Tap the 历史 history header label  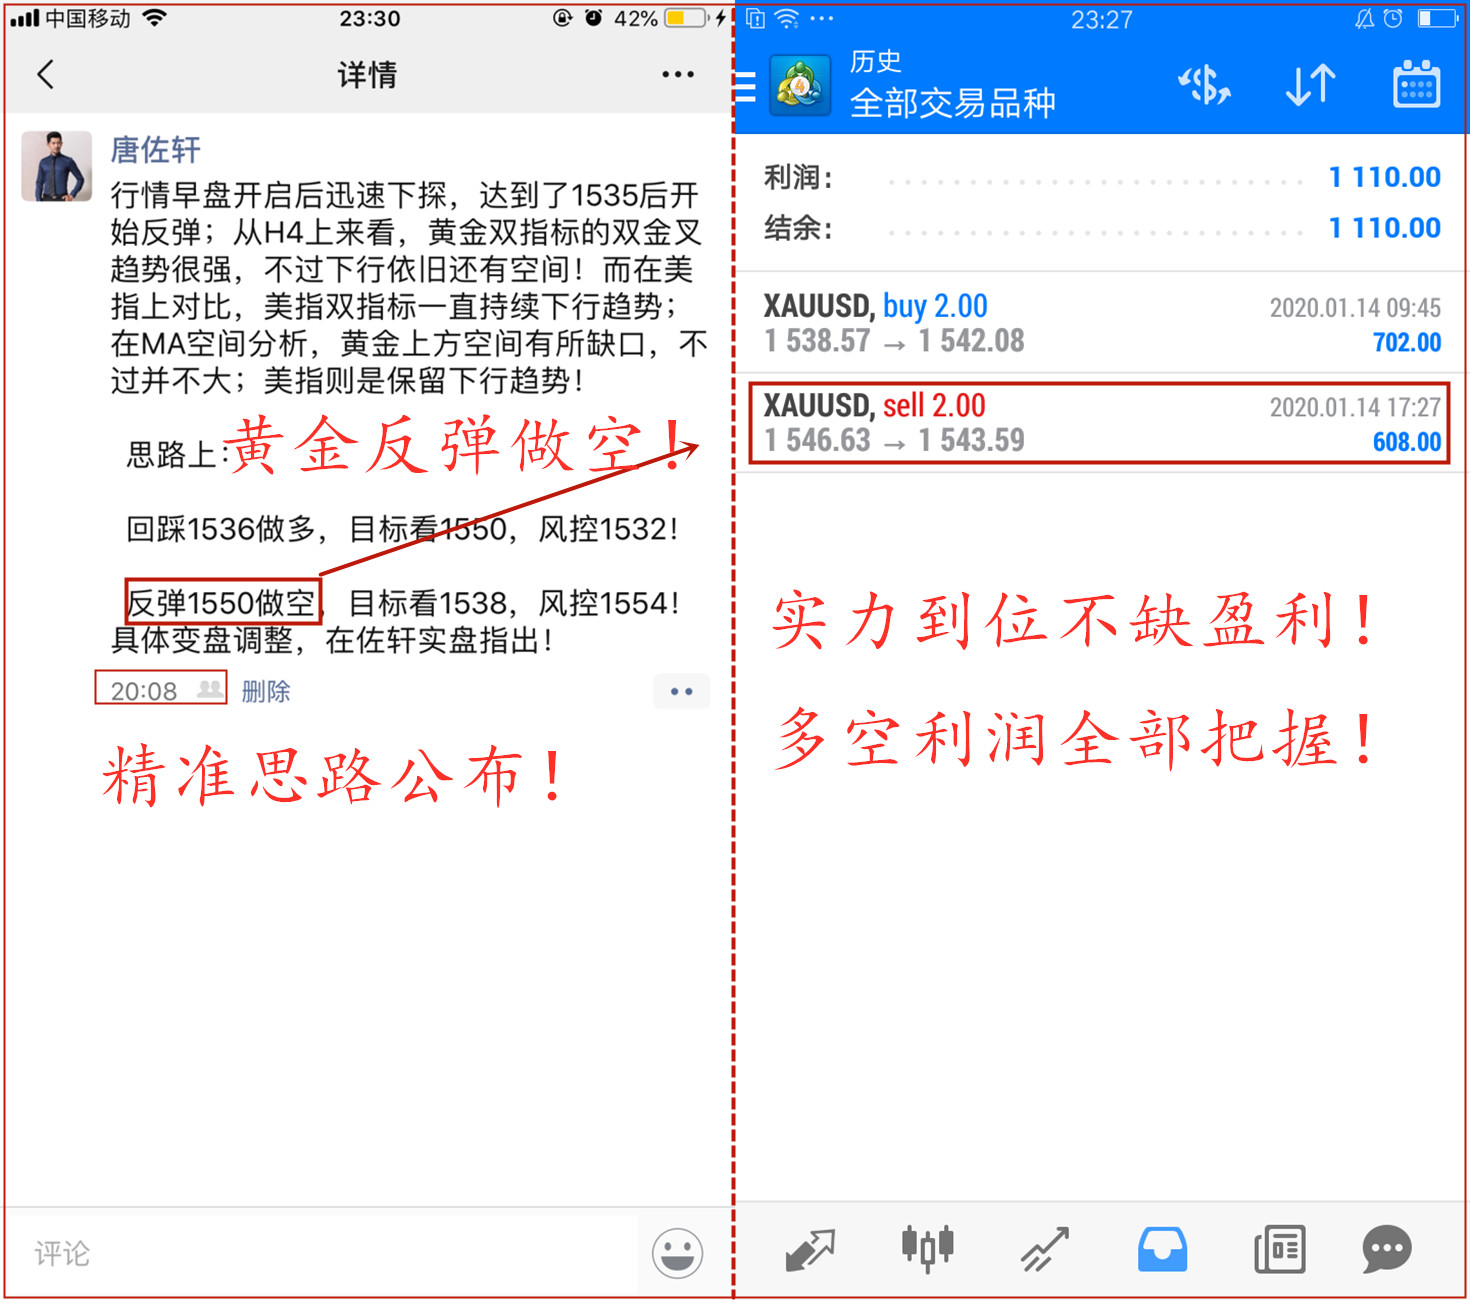876,61
